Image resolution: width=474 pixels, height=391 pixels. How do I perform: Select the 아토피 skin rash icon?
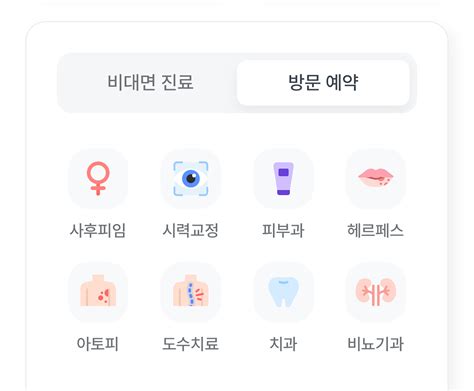pyautogui.click(x=98, y=292)
